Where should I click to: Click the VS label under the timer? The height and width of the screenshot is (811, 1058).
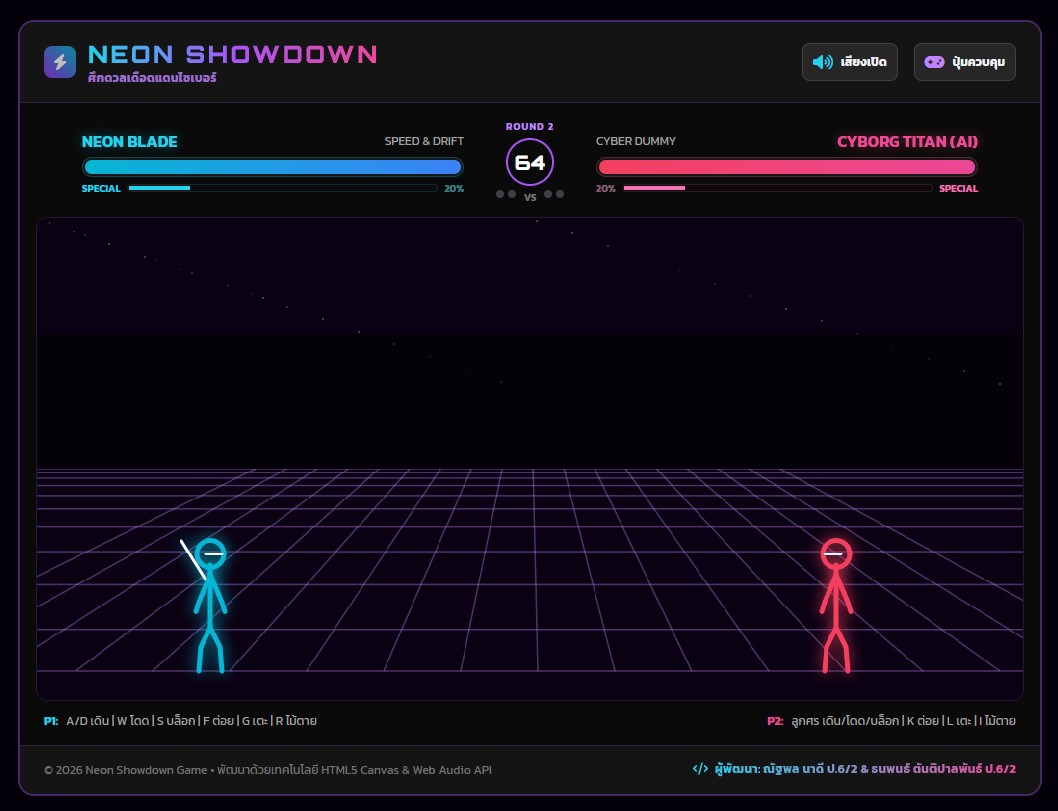click(530, 197)
